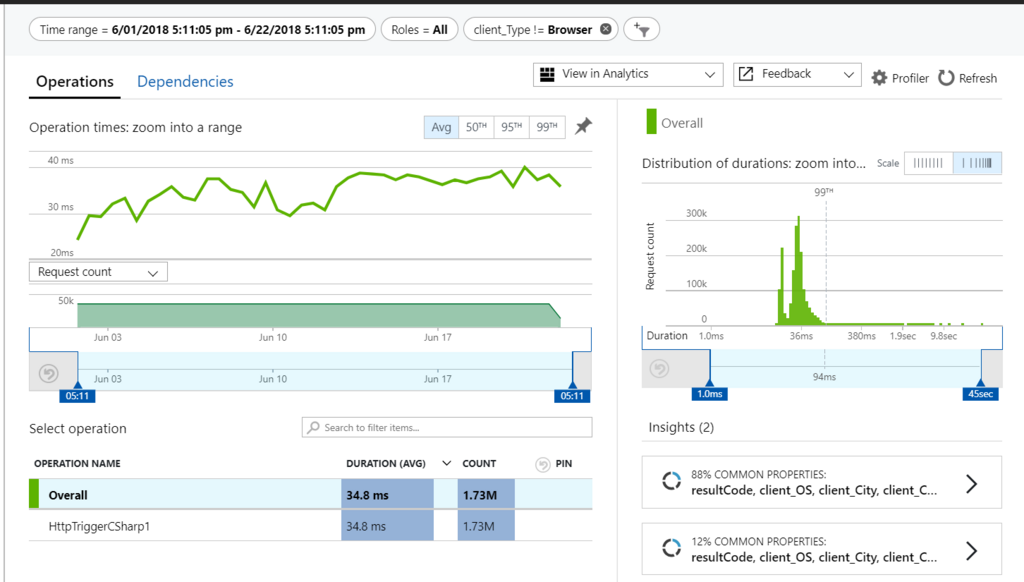Open the Time range filter pill
The width and height of the screenshot is (1024, 582).
click(x=202, y=29)
